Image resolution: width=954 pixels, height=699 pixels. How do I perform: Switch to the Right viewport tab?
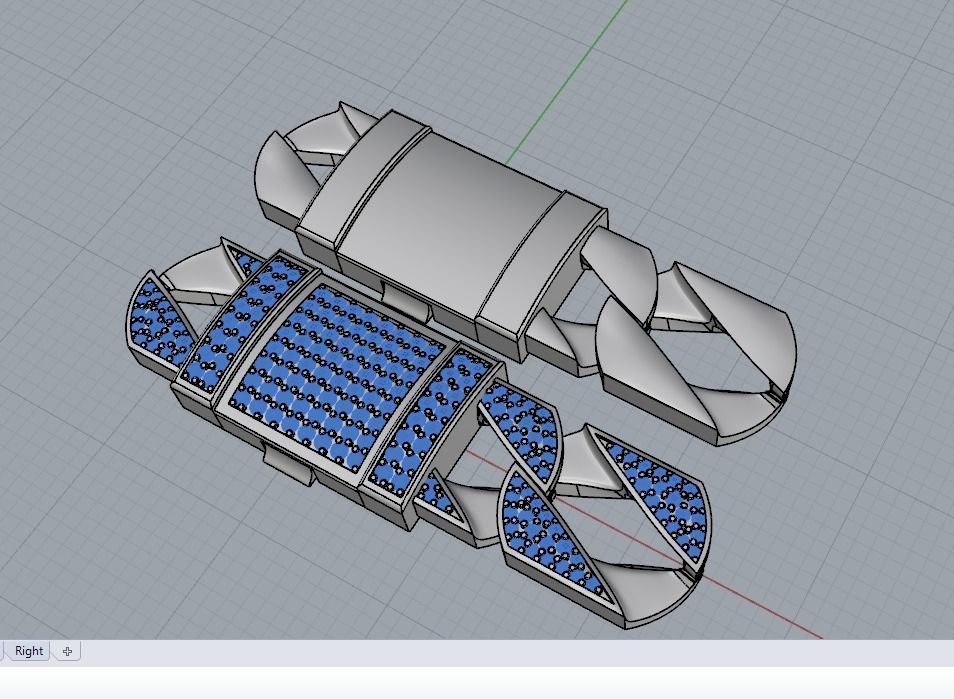tap(29, 651)
